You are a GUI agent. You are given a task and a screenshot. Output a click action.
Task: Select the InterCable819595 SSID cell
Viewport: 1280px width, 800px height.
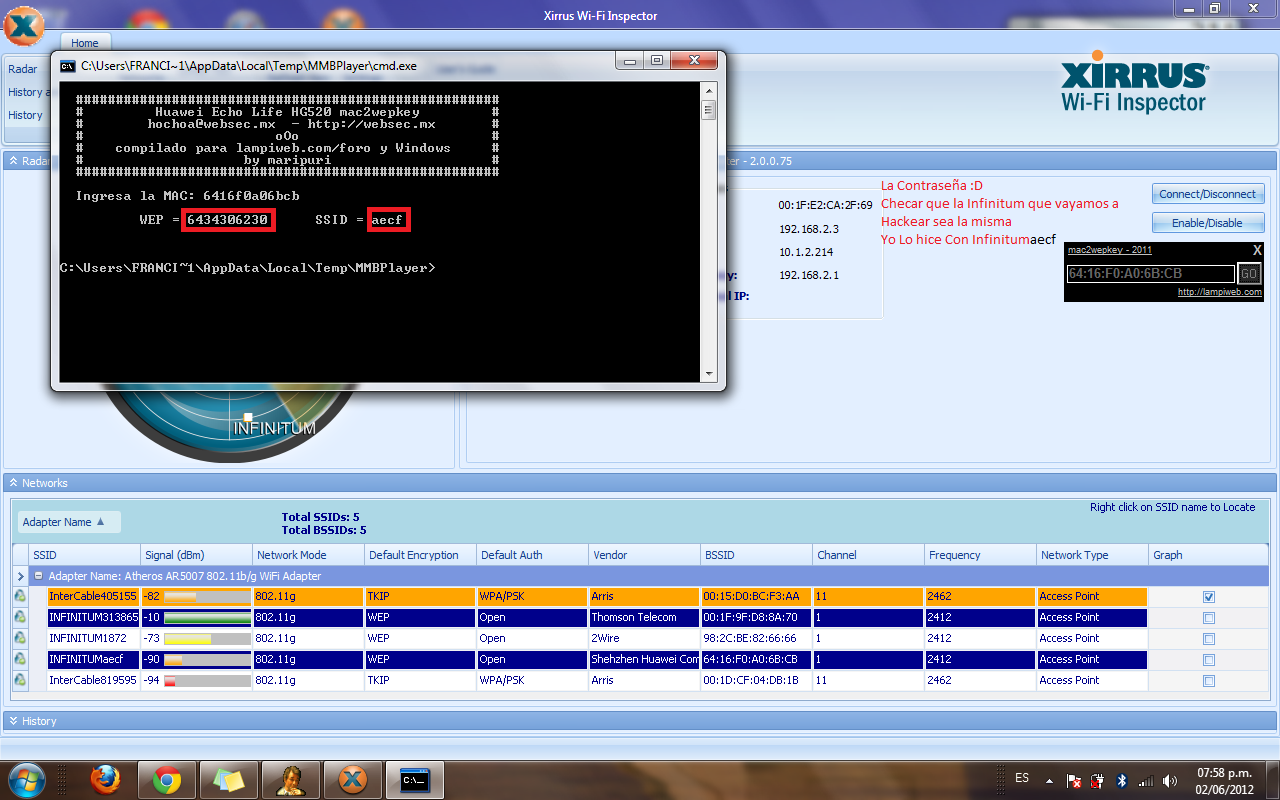[93, 681]
